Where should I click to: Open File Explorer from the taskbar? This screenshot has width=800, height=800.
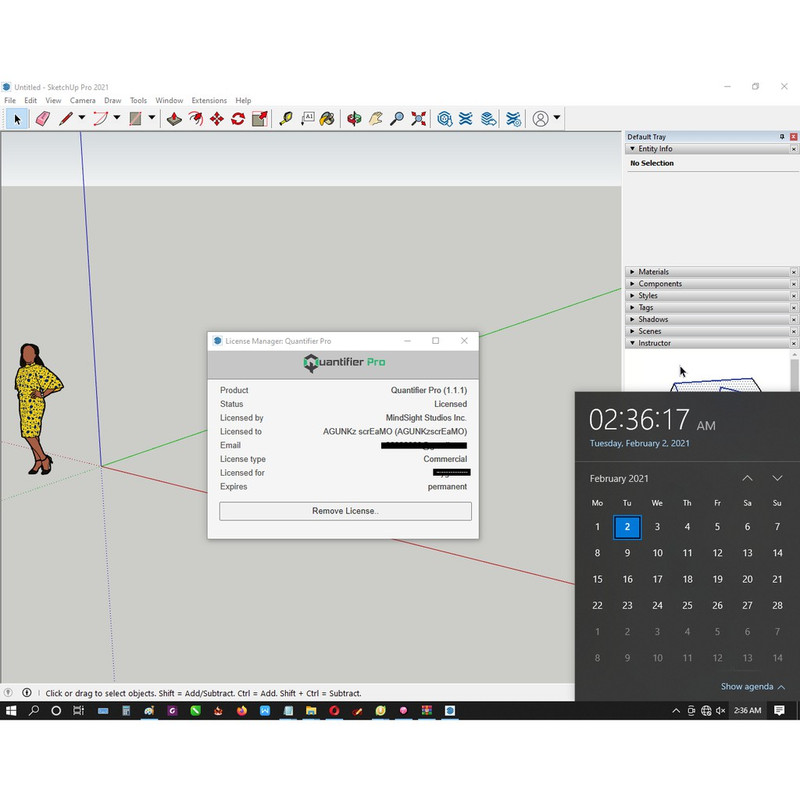pos(311,710)
